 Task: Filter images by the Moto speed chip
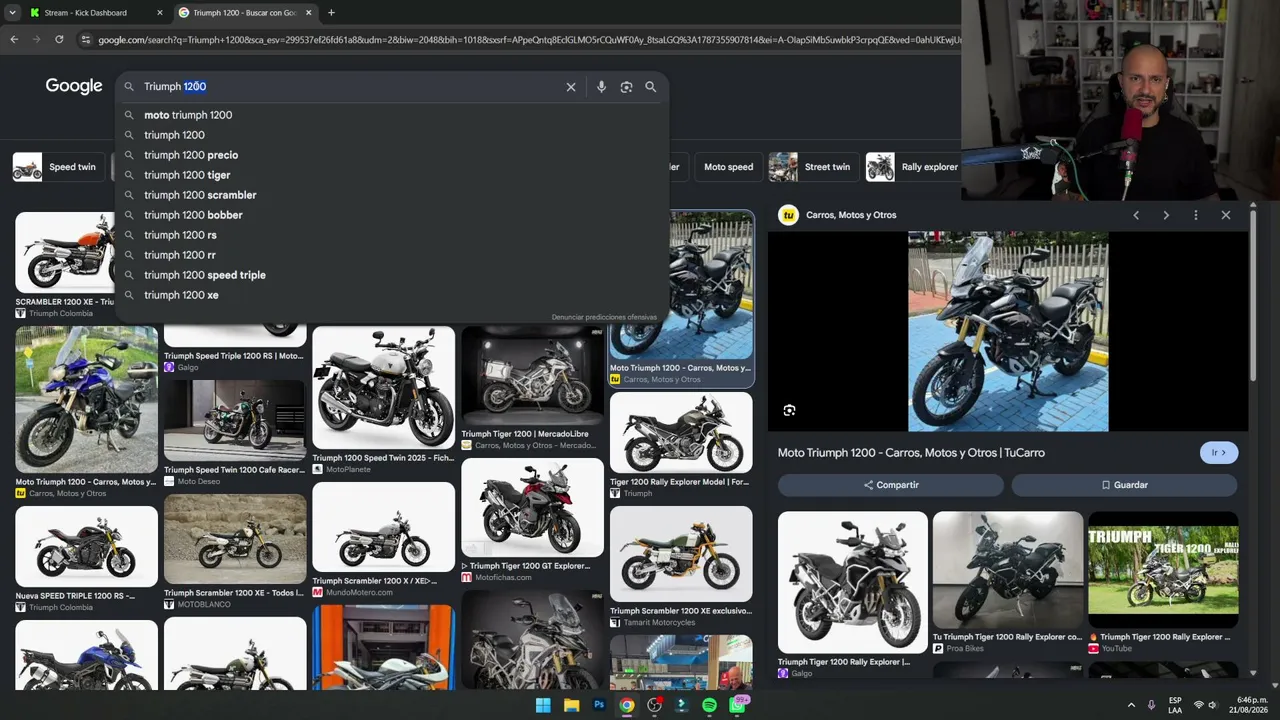[728, 167]
